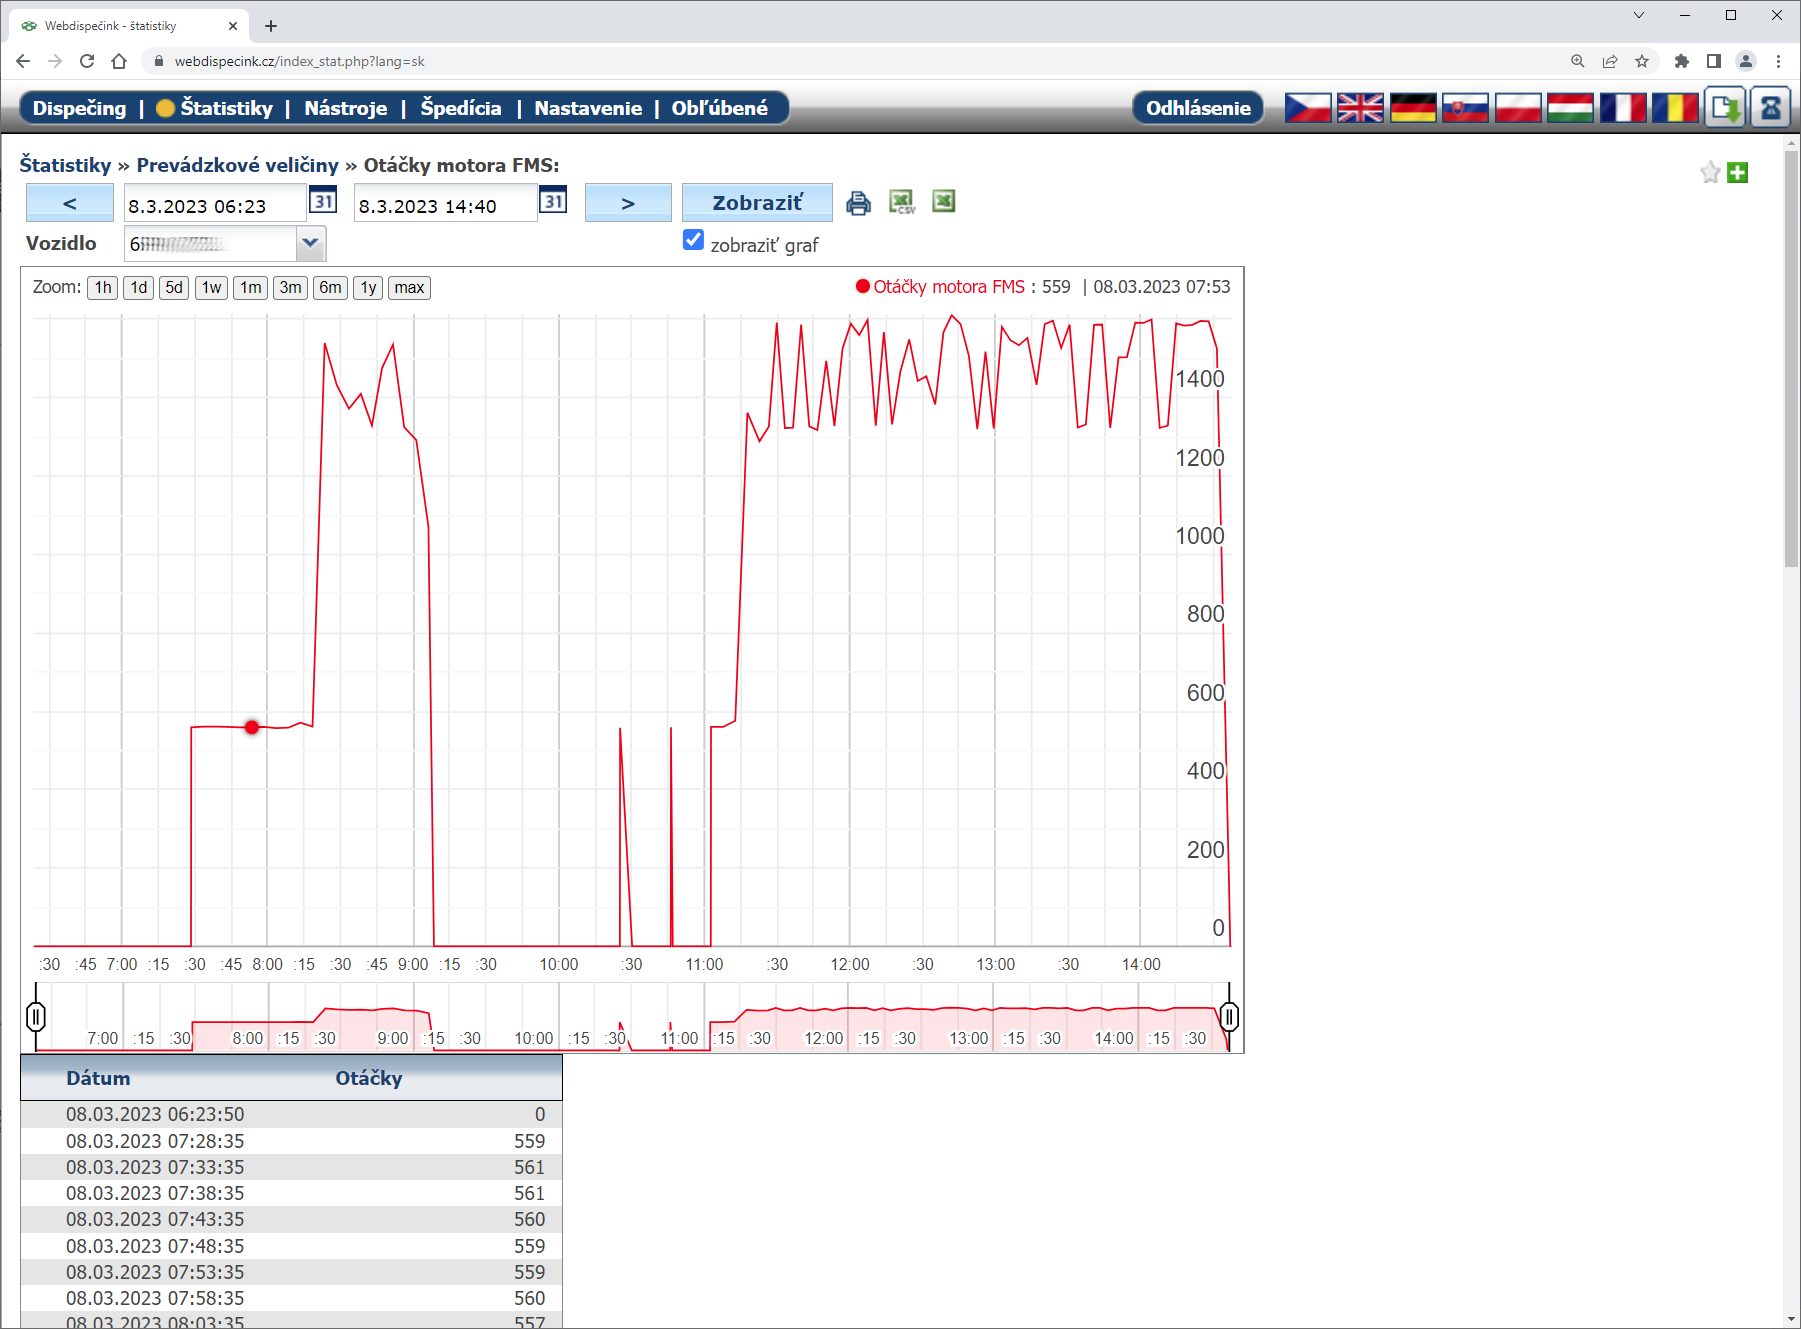
Task: Export data using the Excel icon
Action: tap(943, 202)
